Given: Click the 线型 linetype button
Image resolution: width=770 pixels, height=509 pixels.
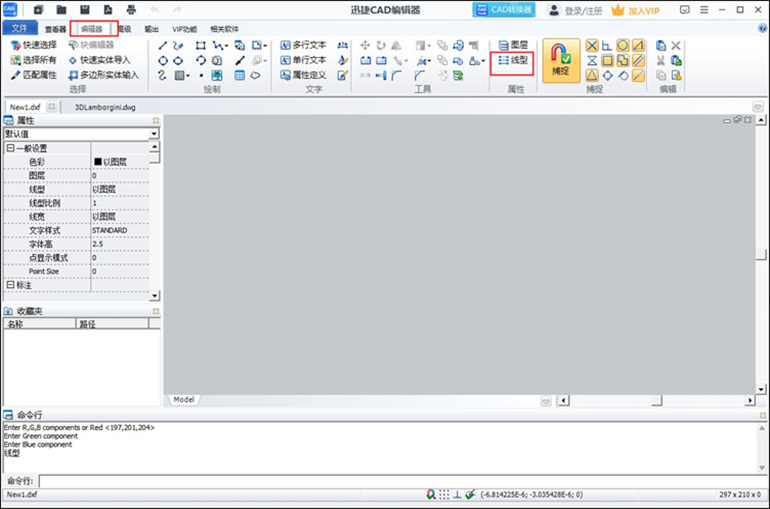Looking at the screenshot, I should tap(513, 60).
